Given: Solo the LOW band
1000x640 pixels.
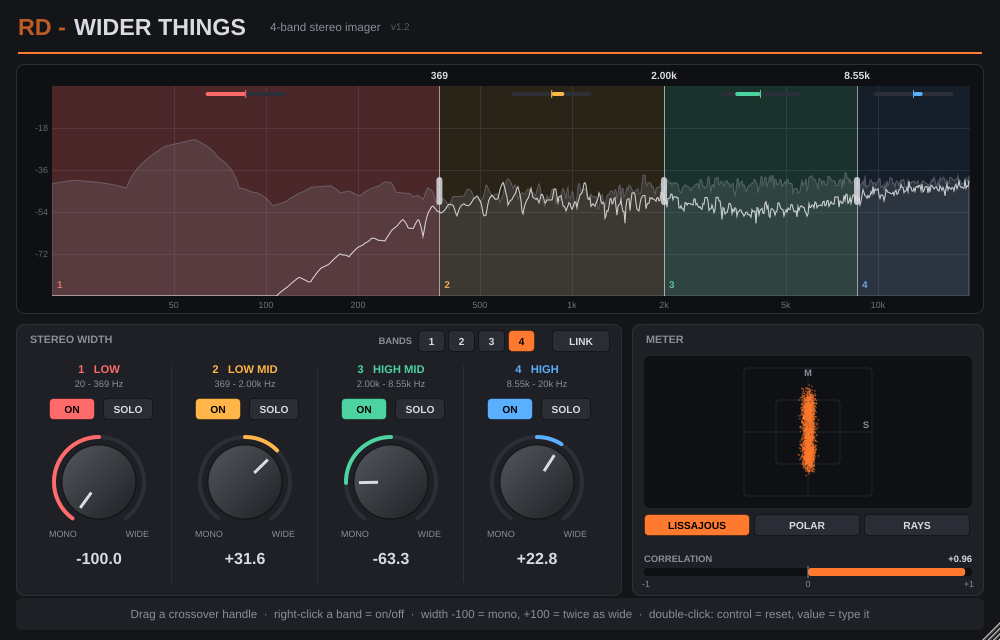Looking at the screenshot, I should tap(128, 409).
